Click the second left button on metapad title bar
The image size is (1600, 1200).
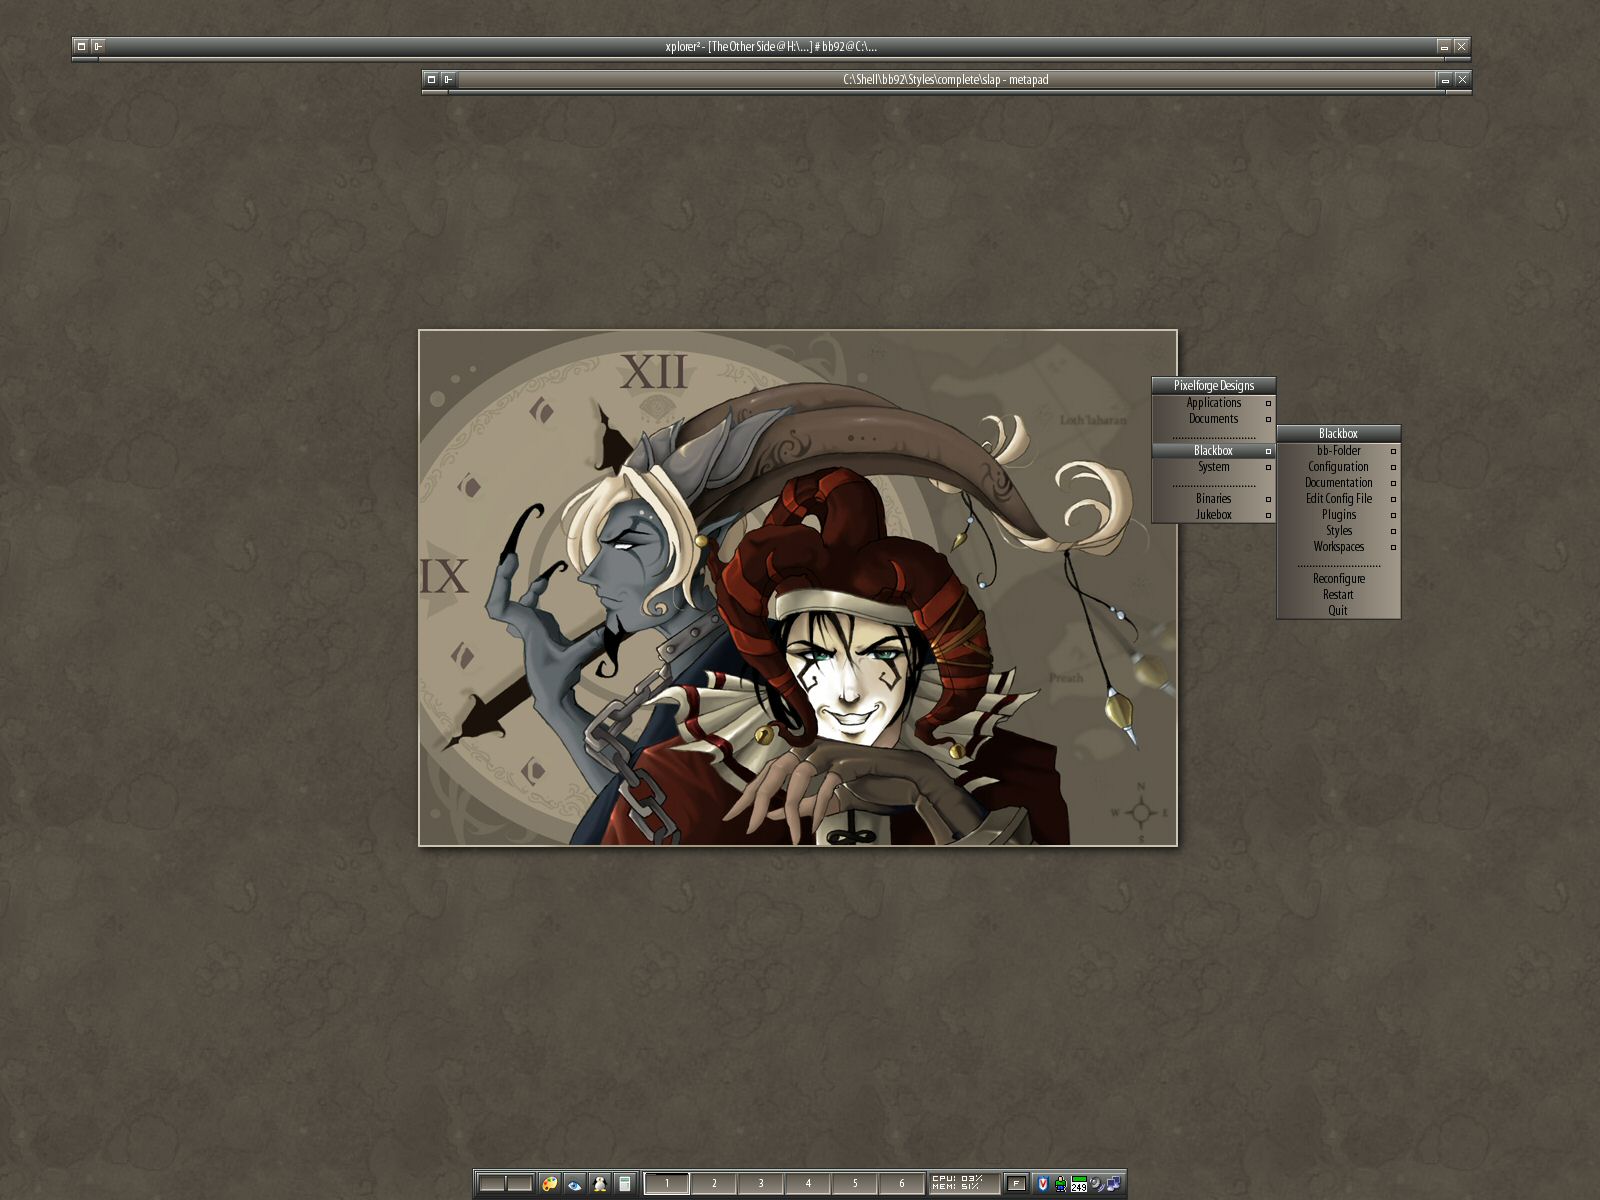click(x=448, y=79)
